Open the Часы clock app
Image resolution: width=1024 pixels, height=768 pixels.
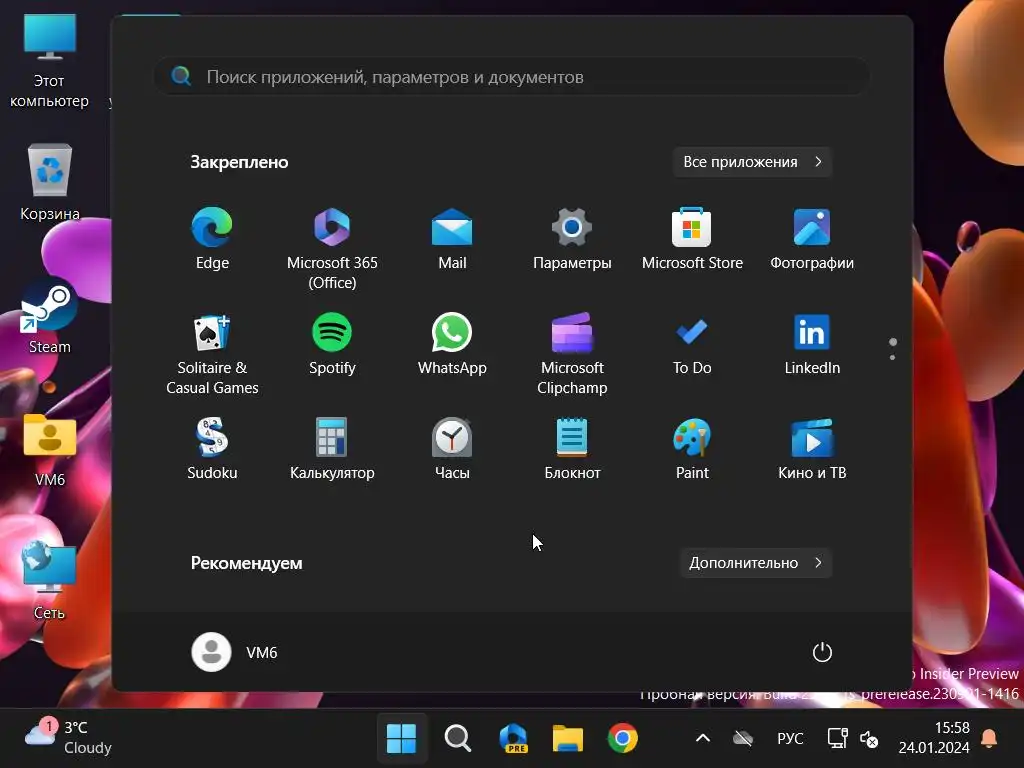(452, 449)
